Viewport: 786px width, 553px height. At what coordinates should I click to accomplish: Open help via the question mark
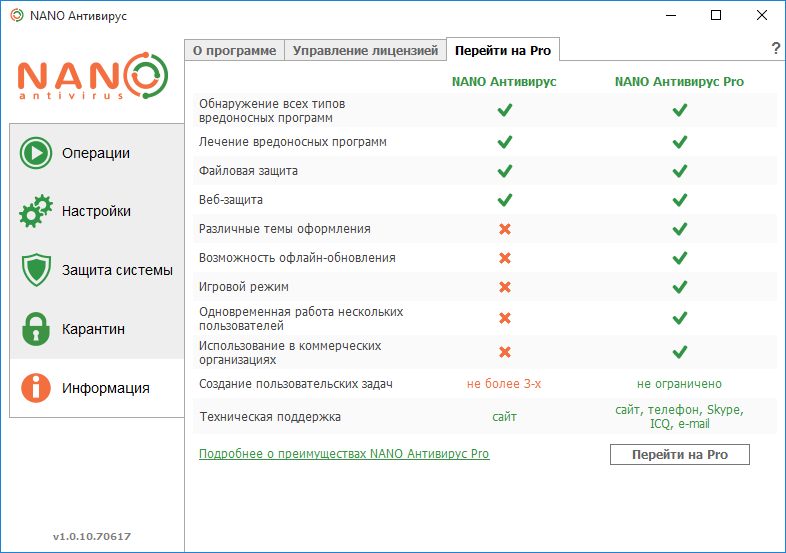(775, 49)
